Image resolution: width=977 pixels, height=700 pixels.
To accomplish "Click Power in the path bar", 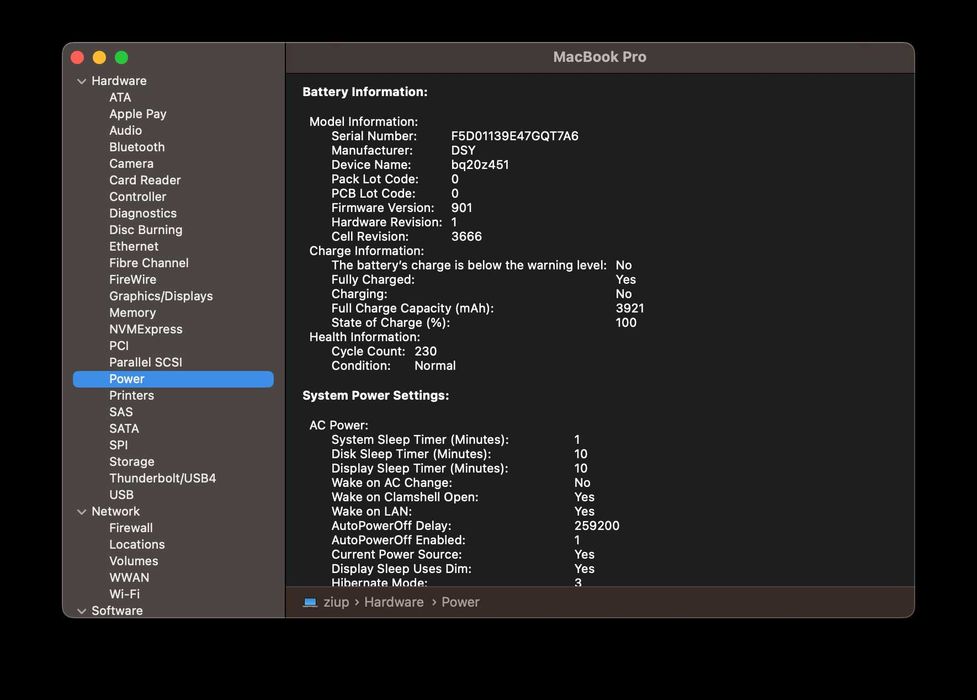I will click(460, 602).
